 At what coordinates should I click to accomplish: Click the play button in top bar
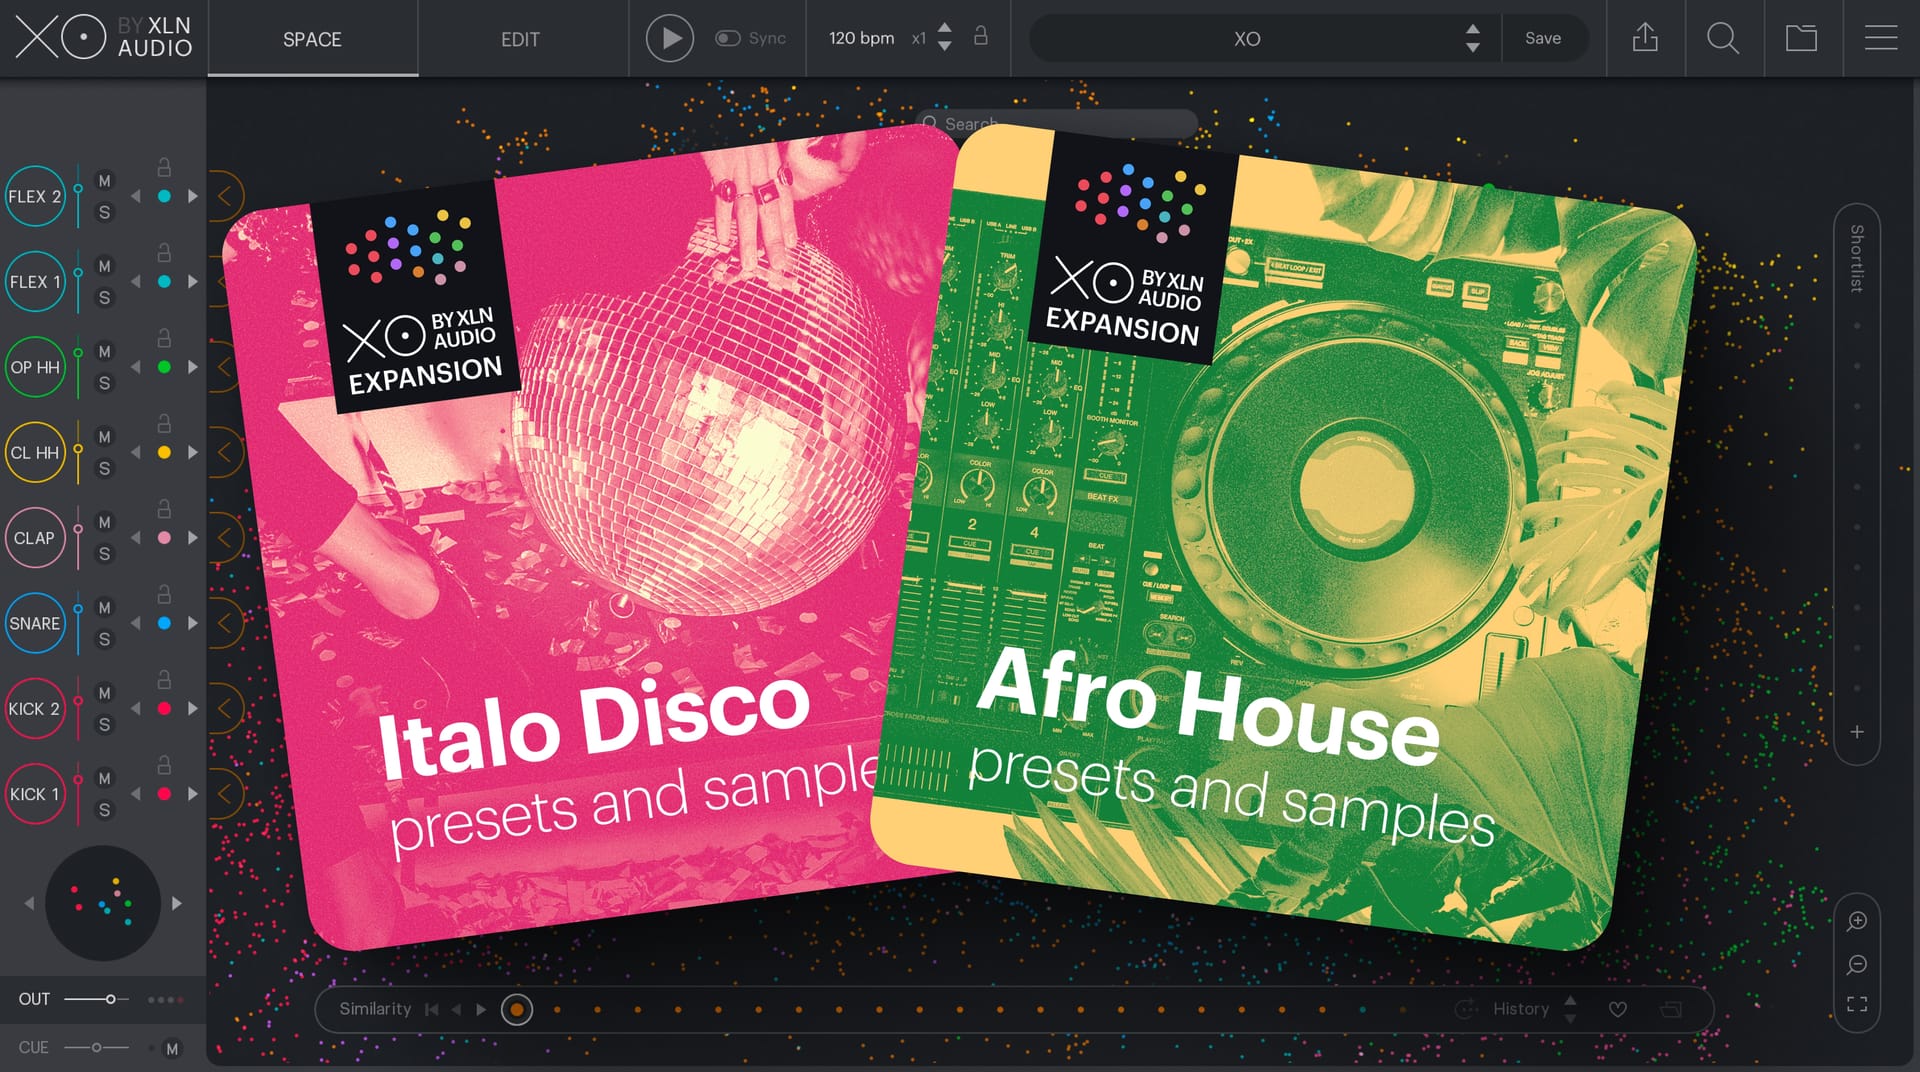(670, 38)
